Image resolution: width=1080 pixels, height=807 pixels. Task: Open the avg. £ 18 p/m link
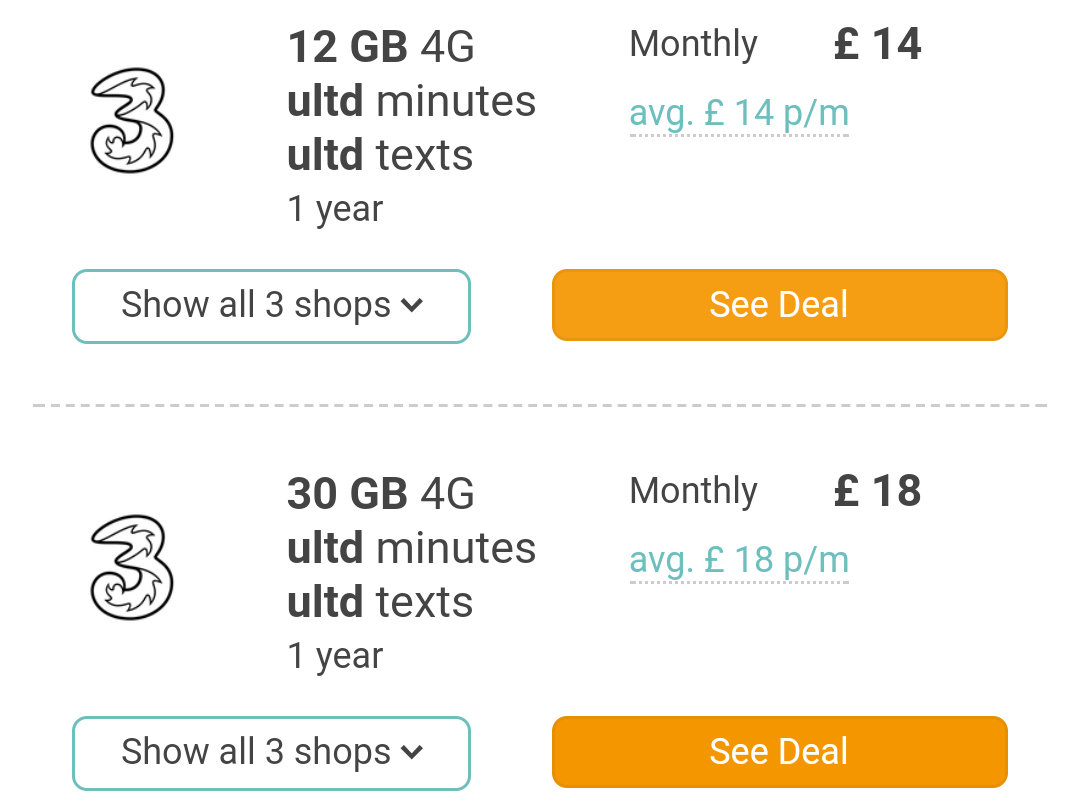[x=739, y=560]
